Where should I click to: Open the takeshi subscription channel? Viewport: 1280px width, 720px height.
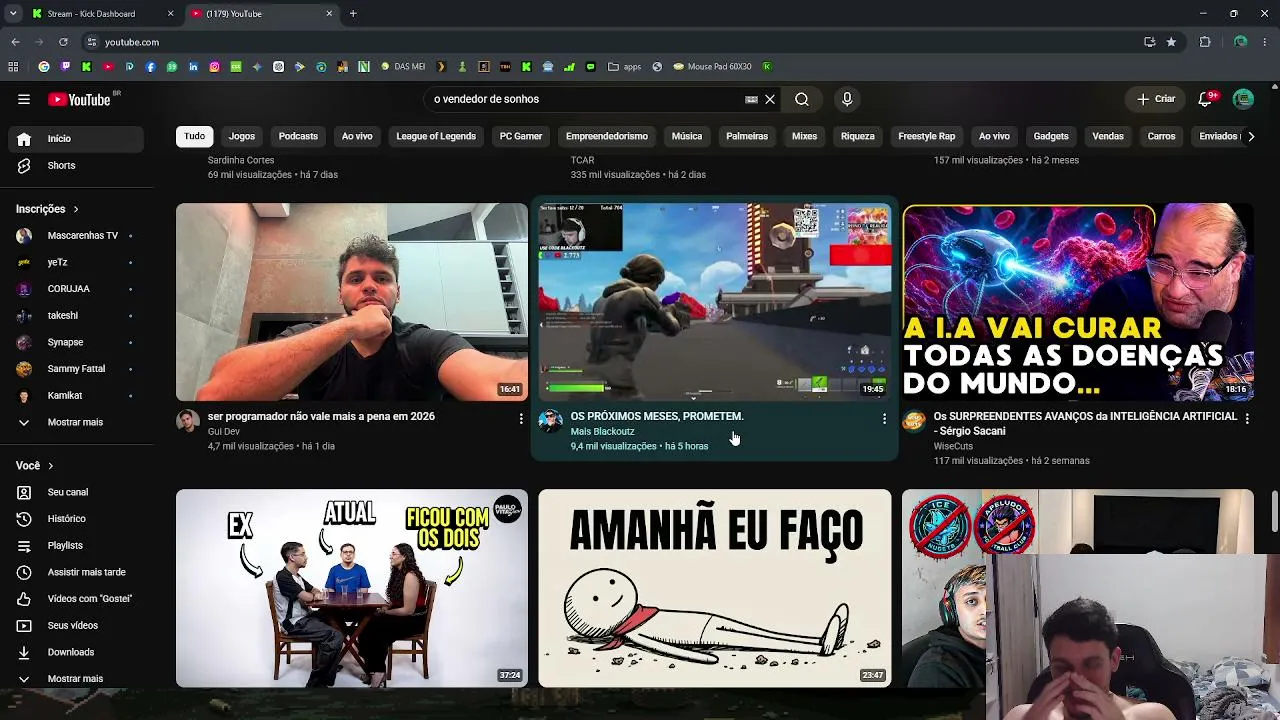(76, 316)
